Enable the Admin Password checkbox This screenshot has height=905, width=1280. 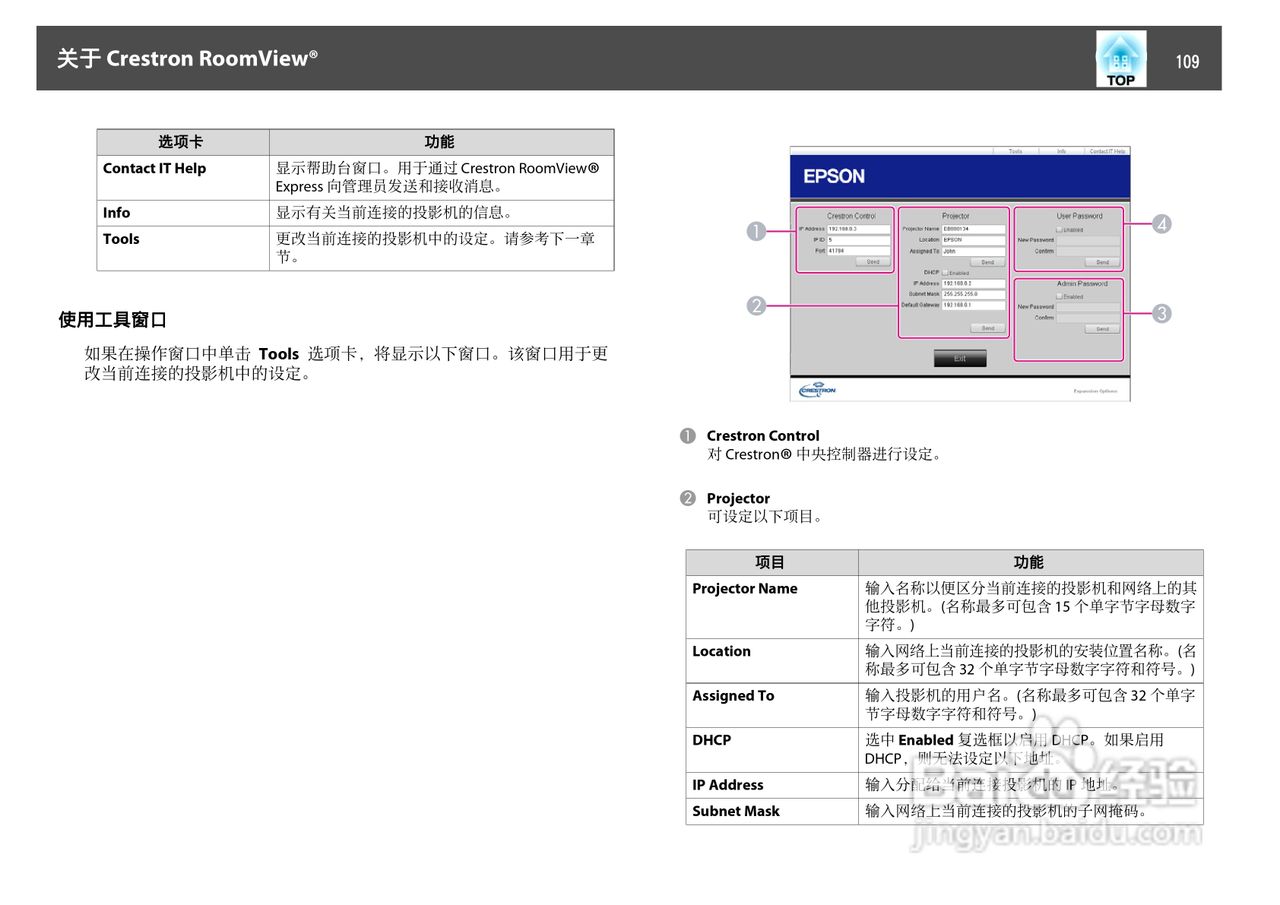1059,296
